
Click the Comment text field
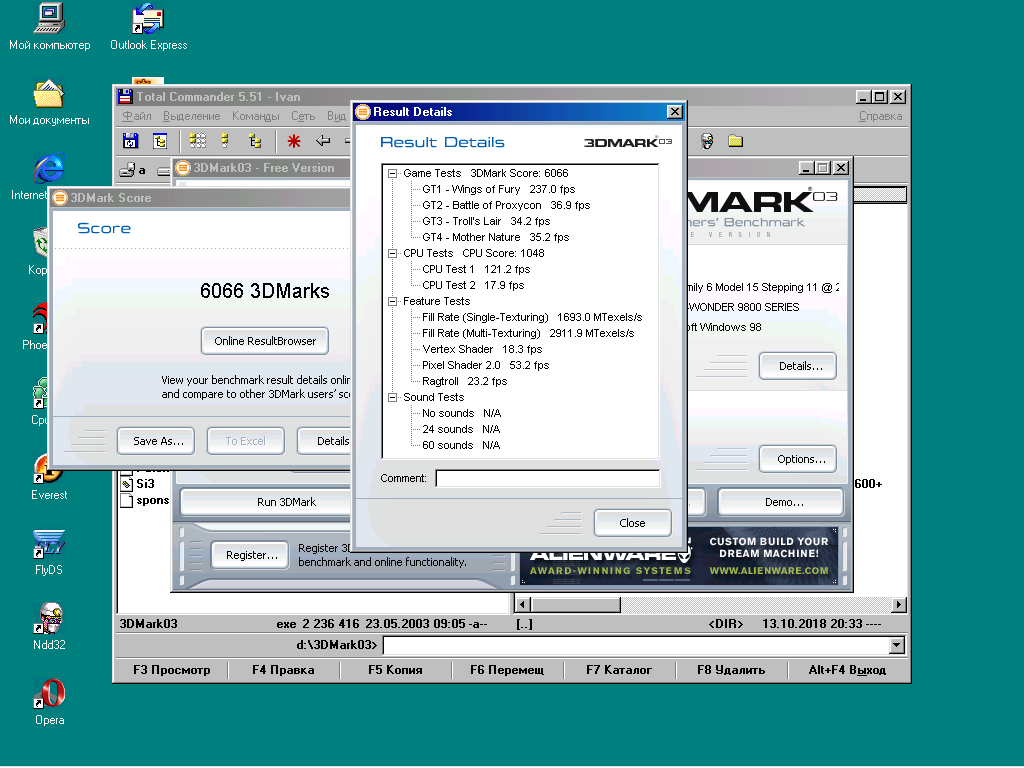coord(547,478)
